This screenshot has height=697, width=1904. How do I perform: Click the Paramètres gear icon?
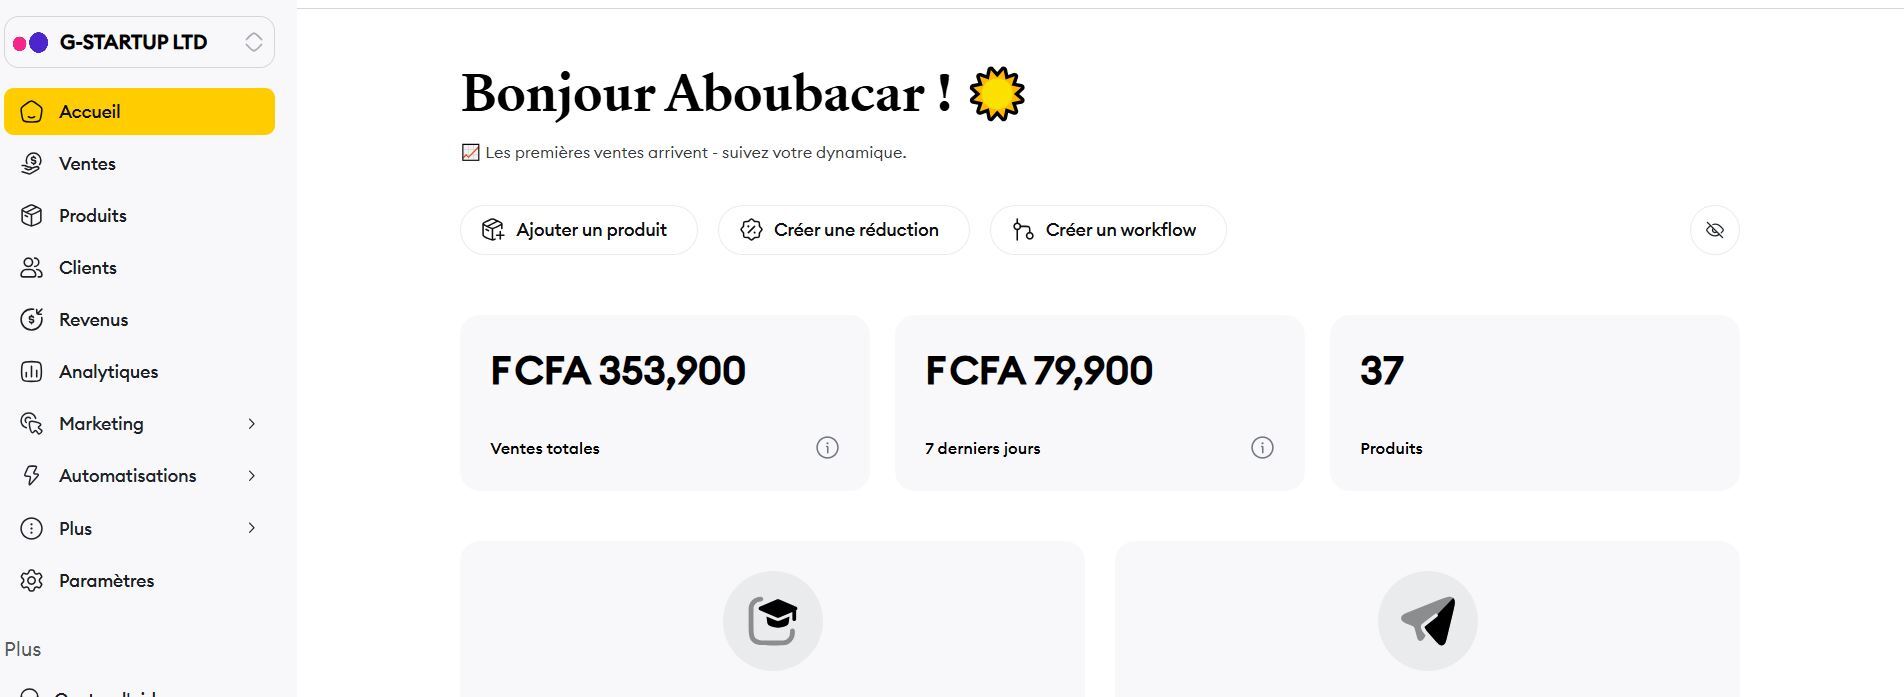[32, 581]
